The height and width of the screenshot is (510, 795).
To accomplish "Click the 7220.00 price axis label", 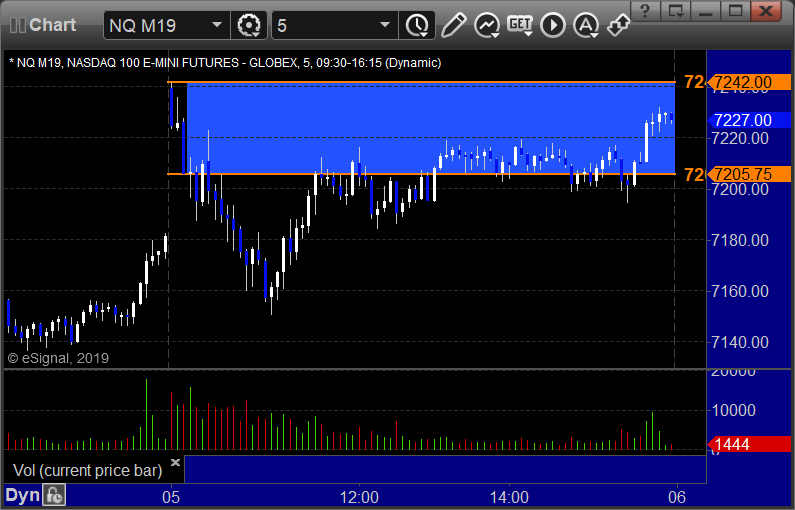I will point(740,138).
